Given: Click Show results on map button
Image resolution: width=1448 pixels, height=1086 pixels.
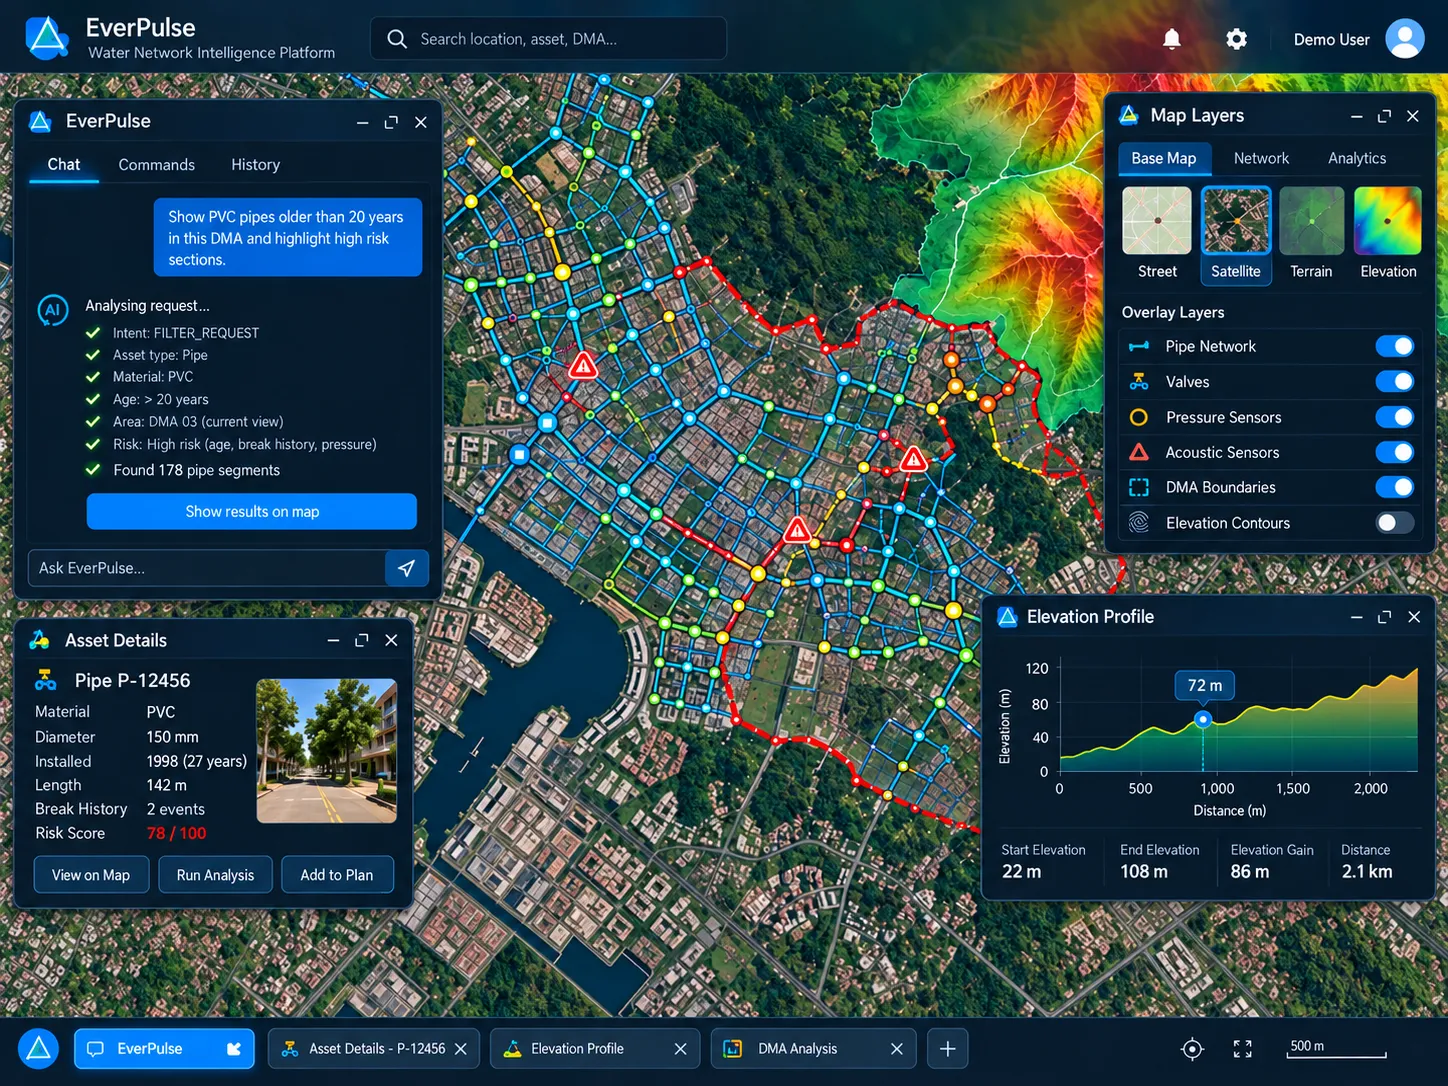Looking at the screenshot, I should click(x=252, y=511).
